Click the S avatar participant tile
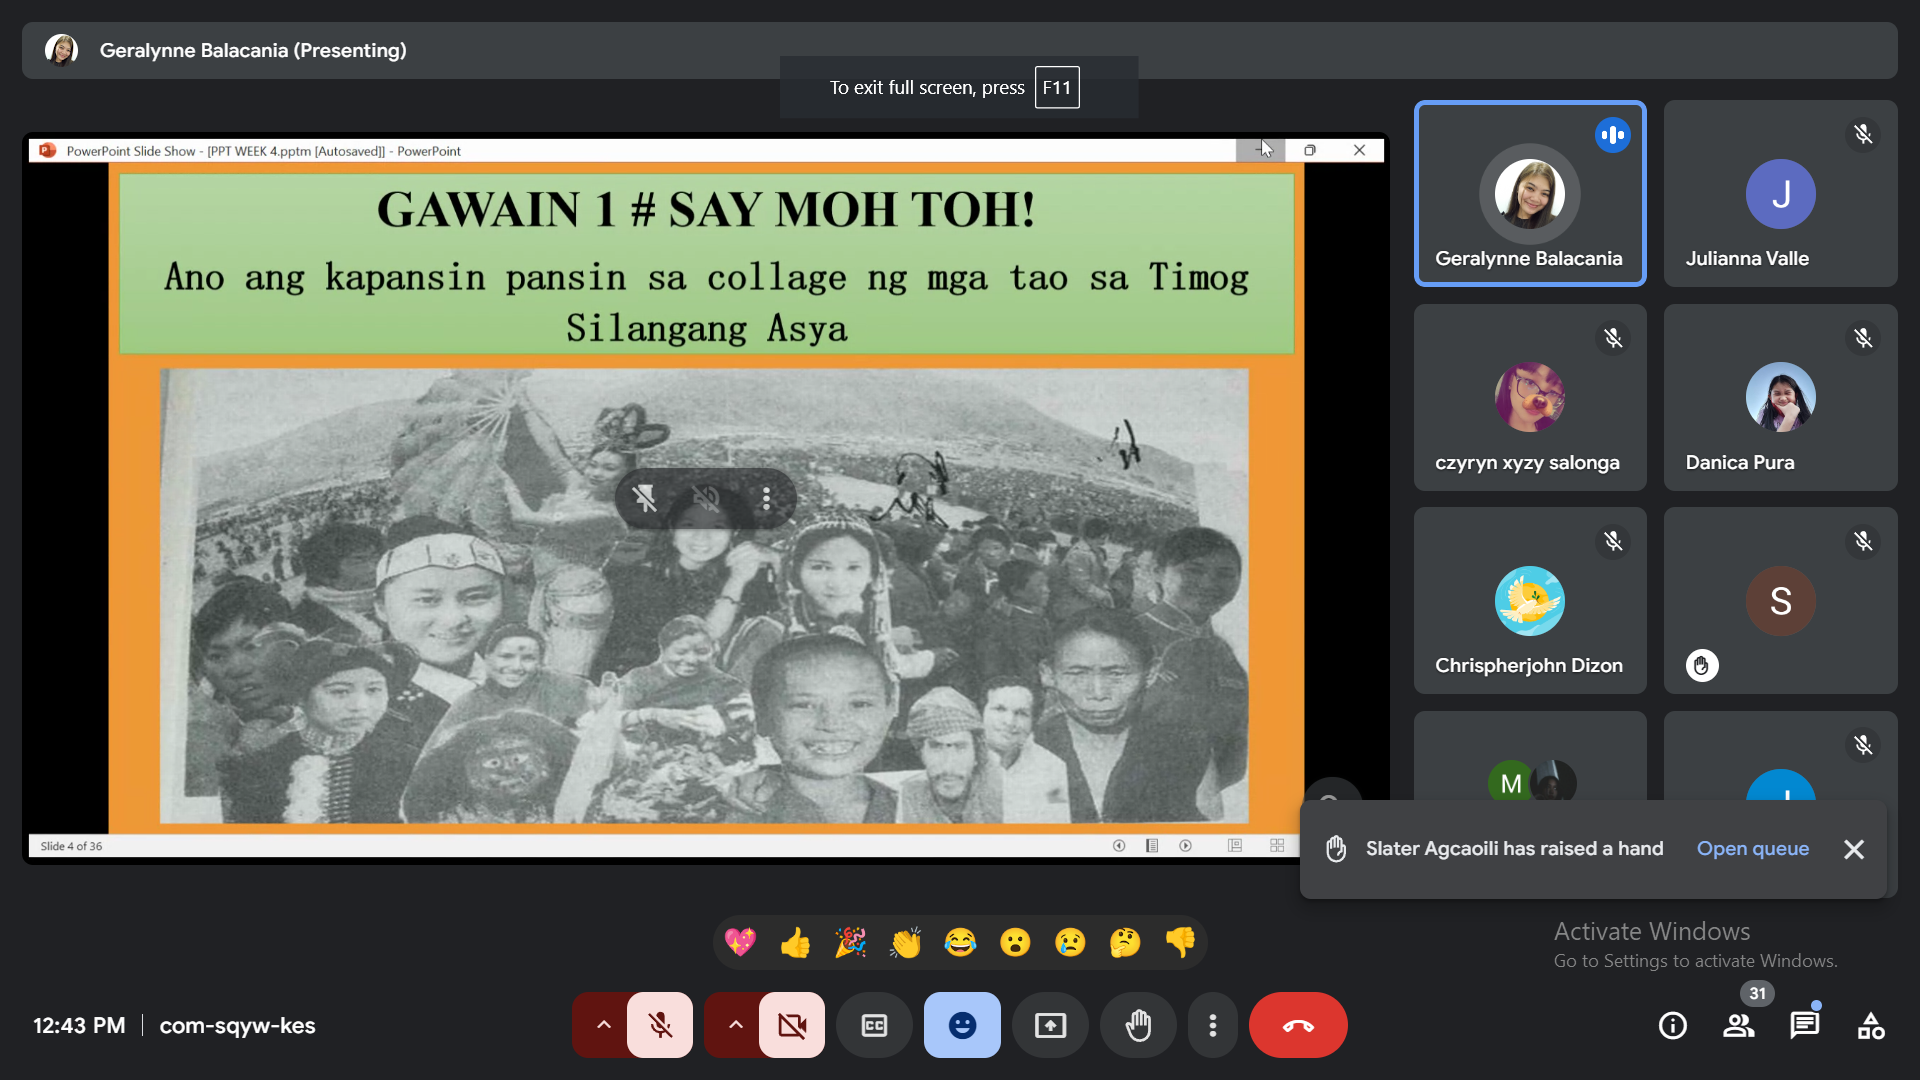Viewport: 1920px width, 1080px height. (1780, 600)
